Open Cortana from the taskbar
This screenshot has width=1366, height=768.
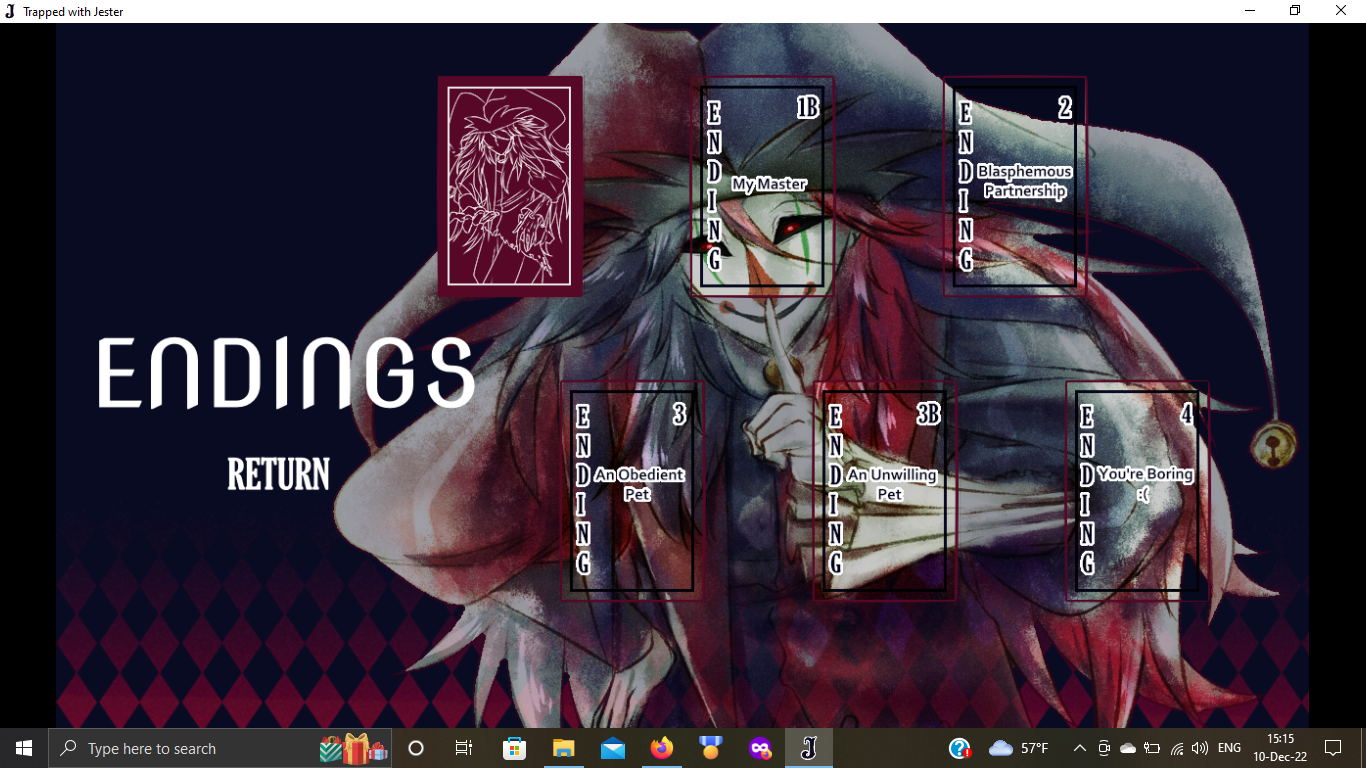click(x=416, y=748)
